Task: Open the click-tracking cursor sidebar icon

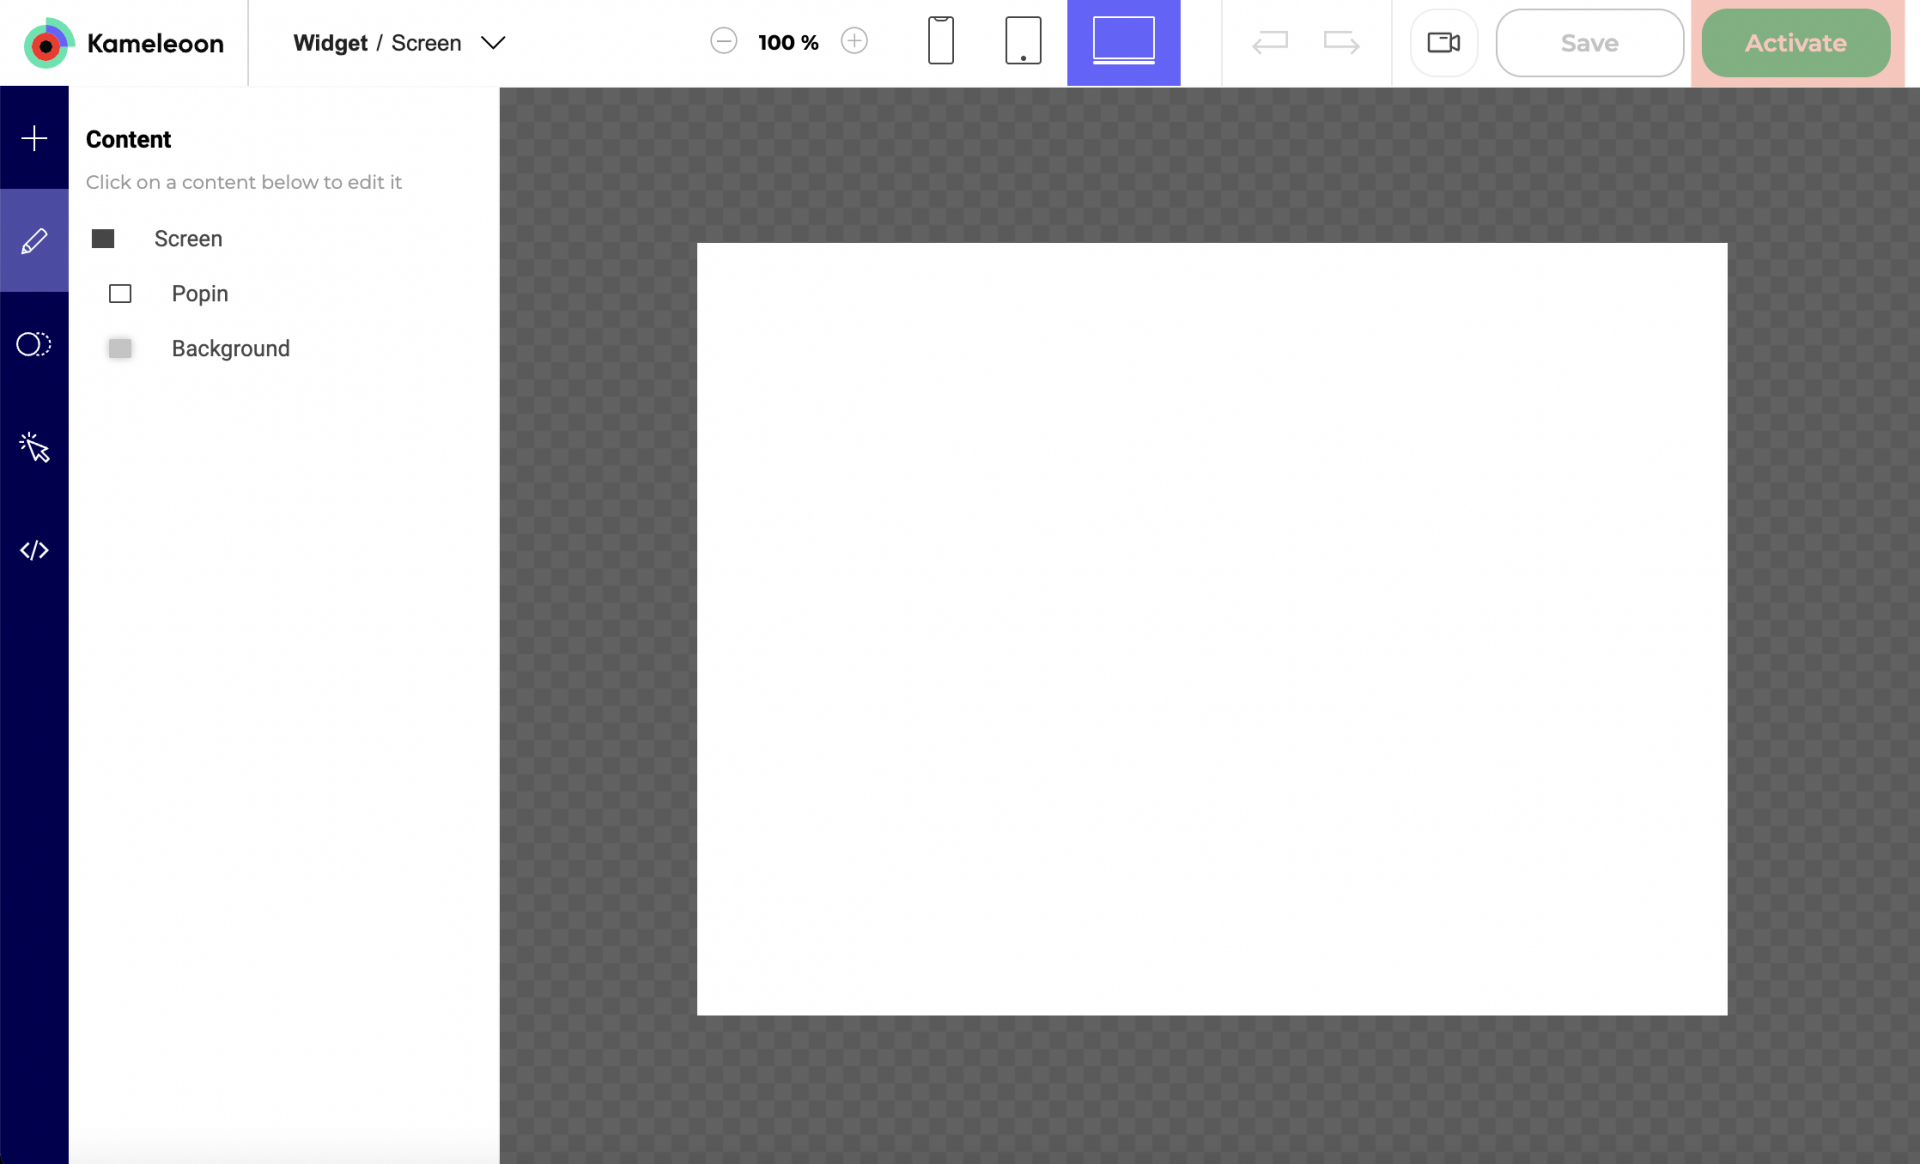Action: pos(34,447)
